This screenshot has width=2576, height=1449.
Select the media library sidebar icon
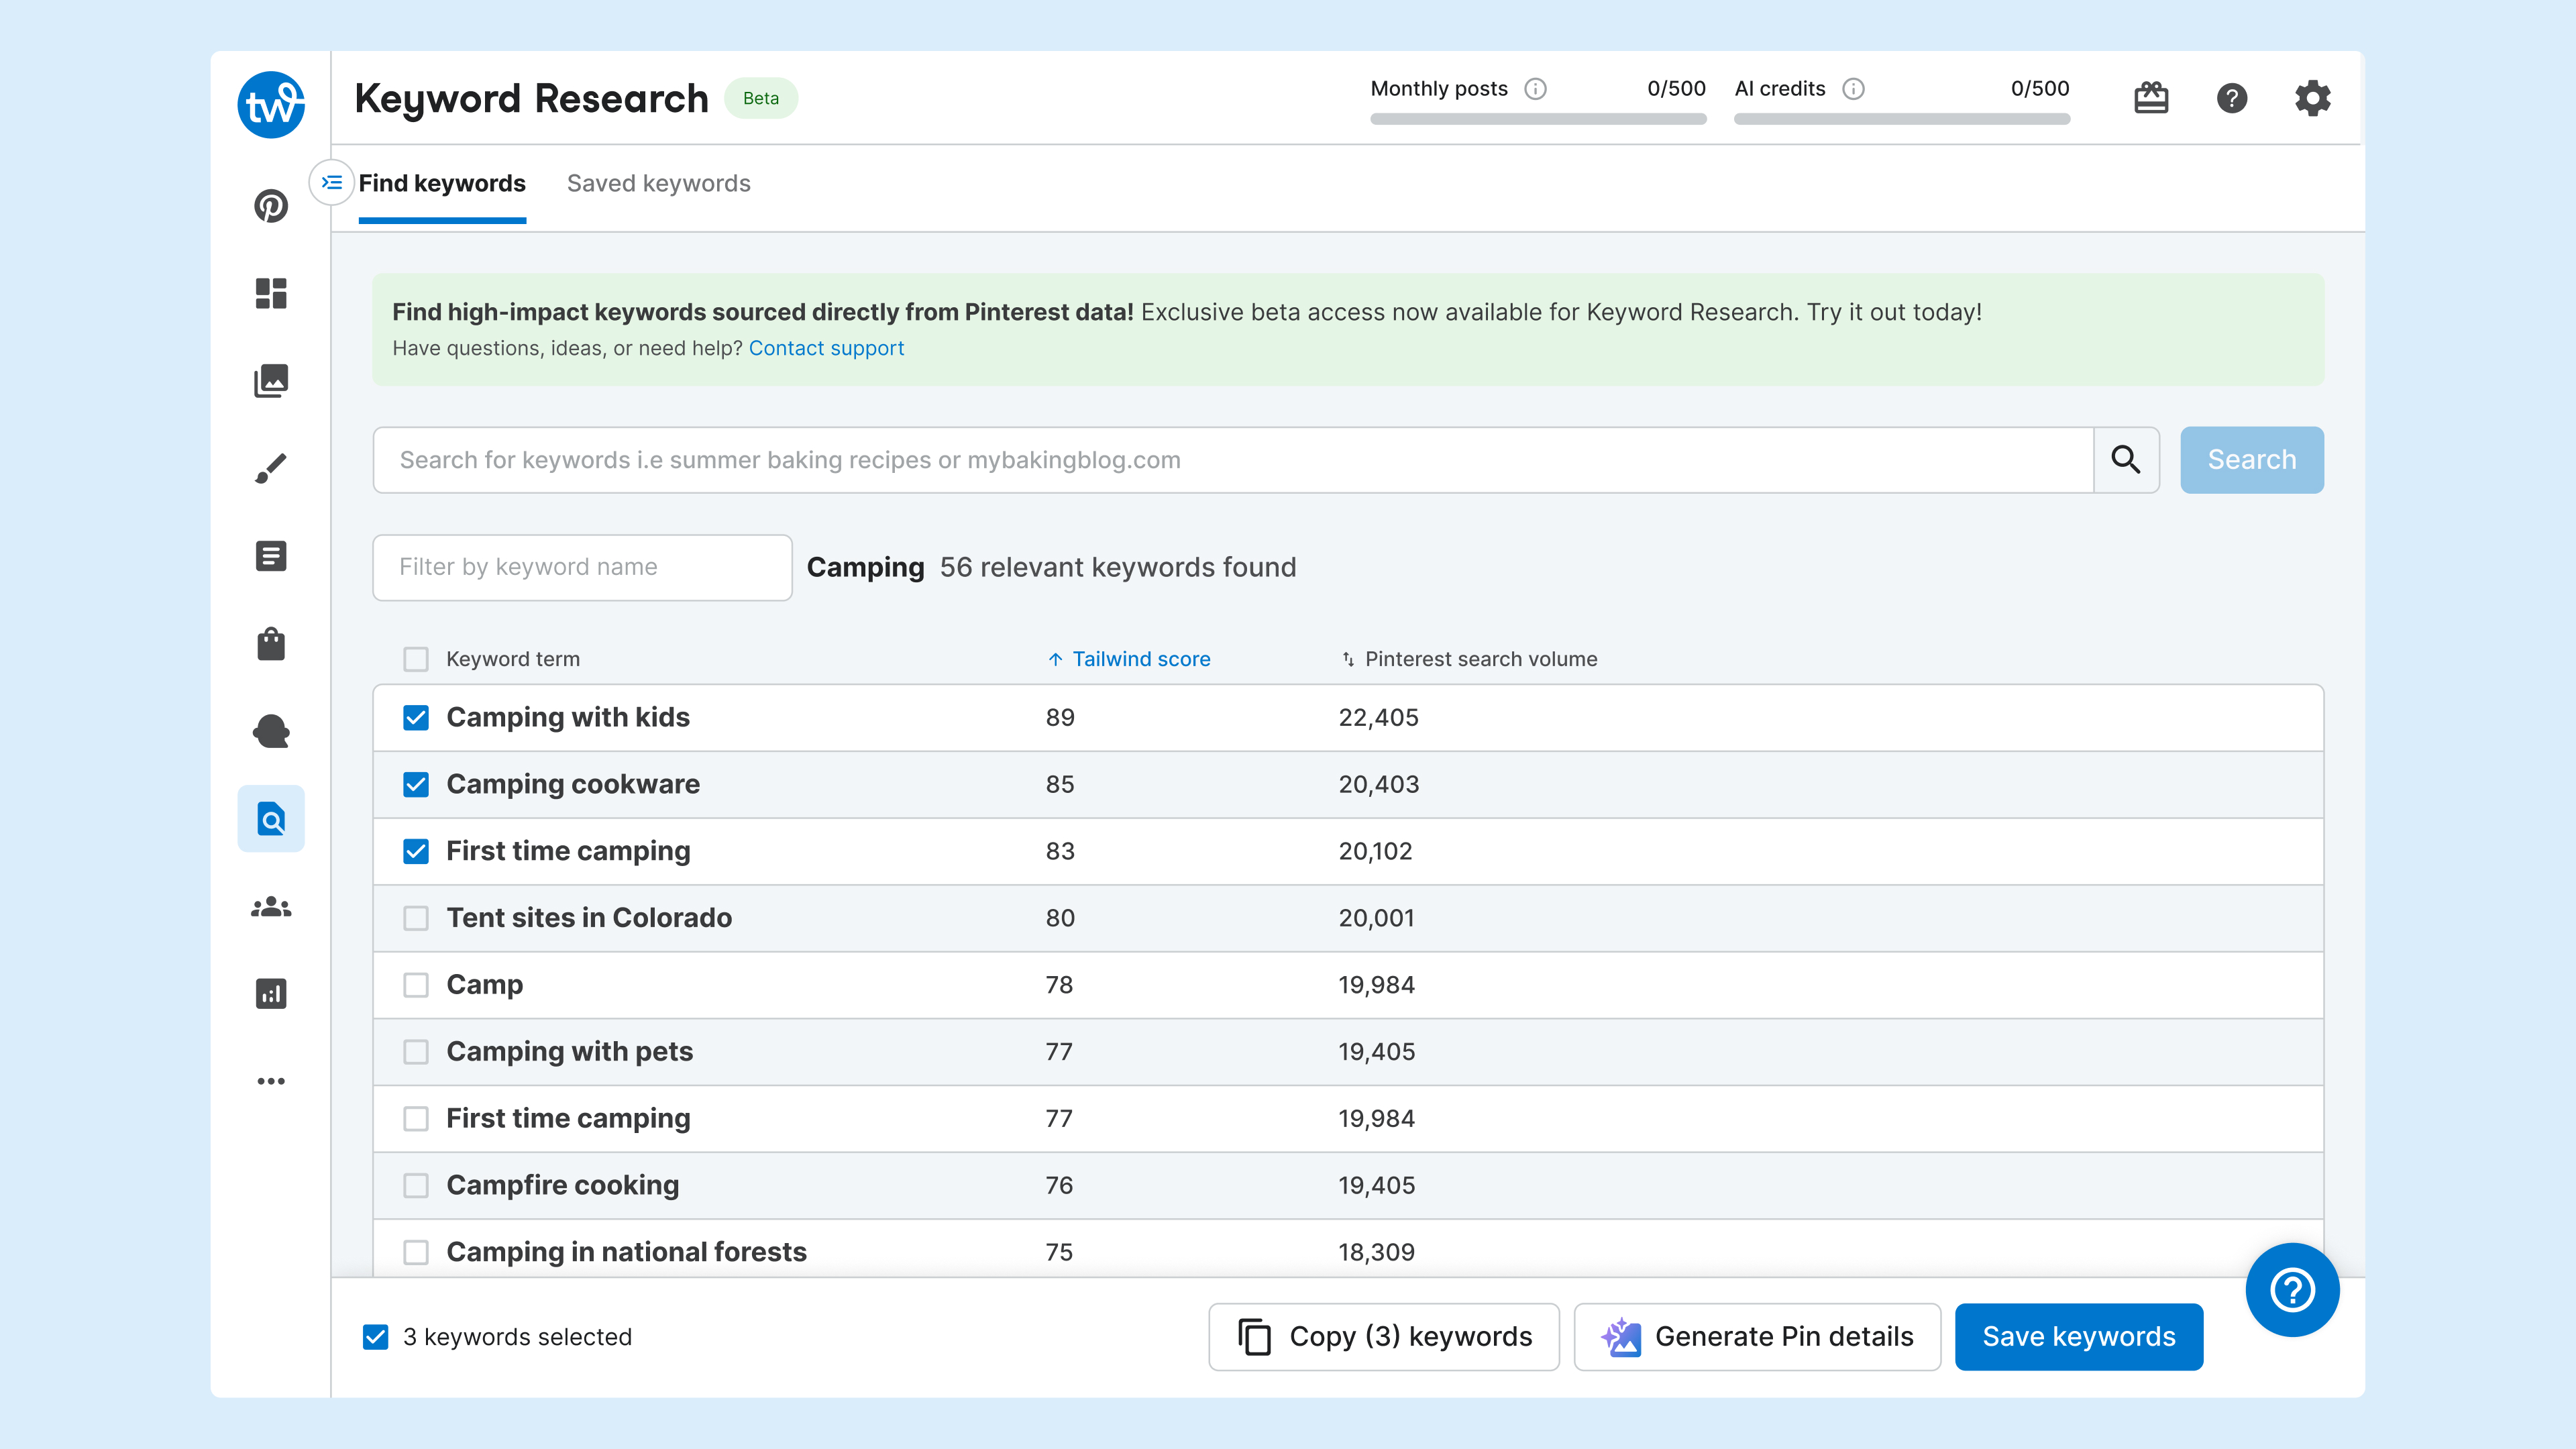click(x=271, y=380)
